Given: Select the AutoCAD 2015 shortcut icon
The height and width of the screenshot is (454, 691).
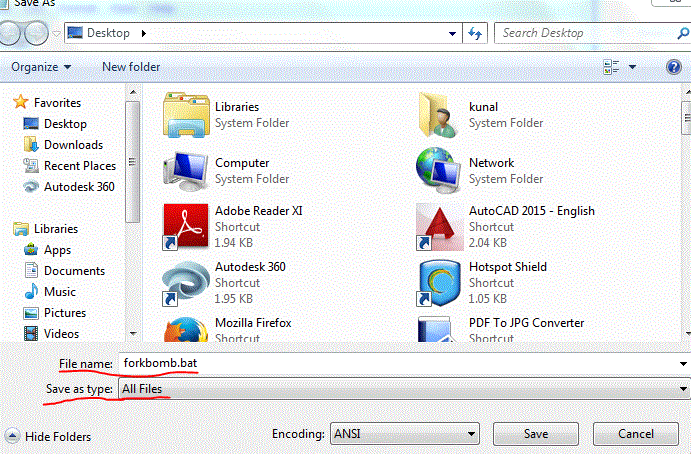Looking at the screenshot, I should 439,227.
